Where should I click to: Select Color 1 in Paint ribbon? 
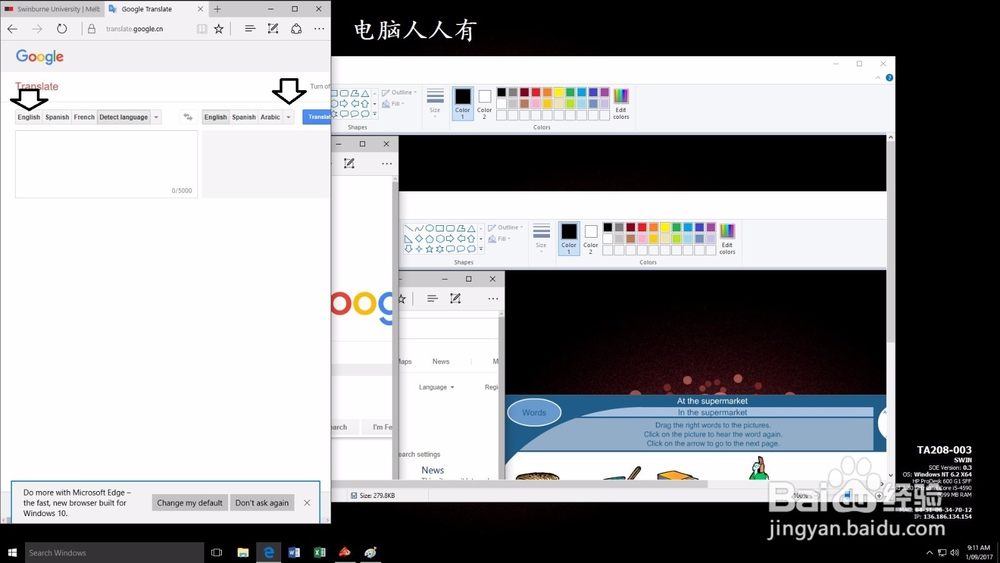[x=463, y=103]
